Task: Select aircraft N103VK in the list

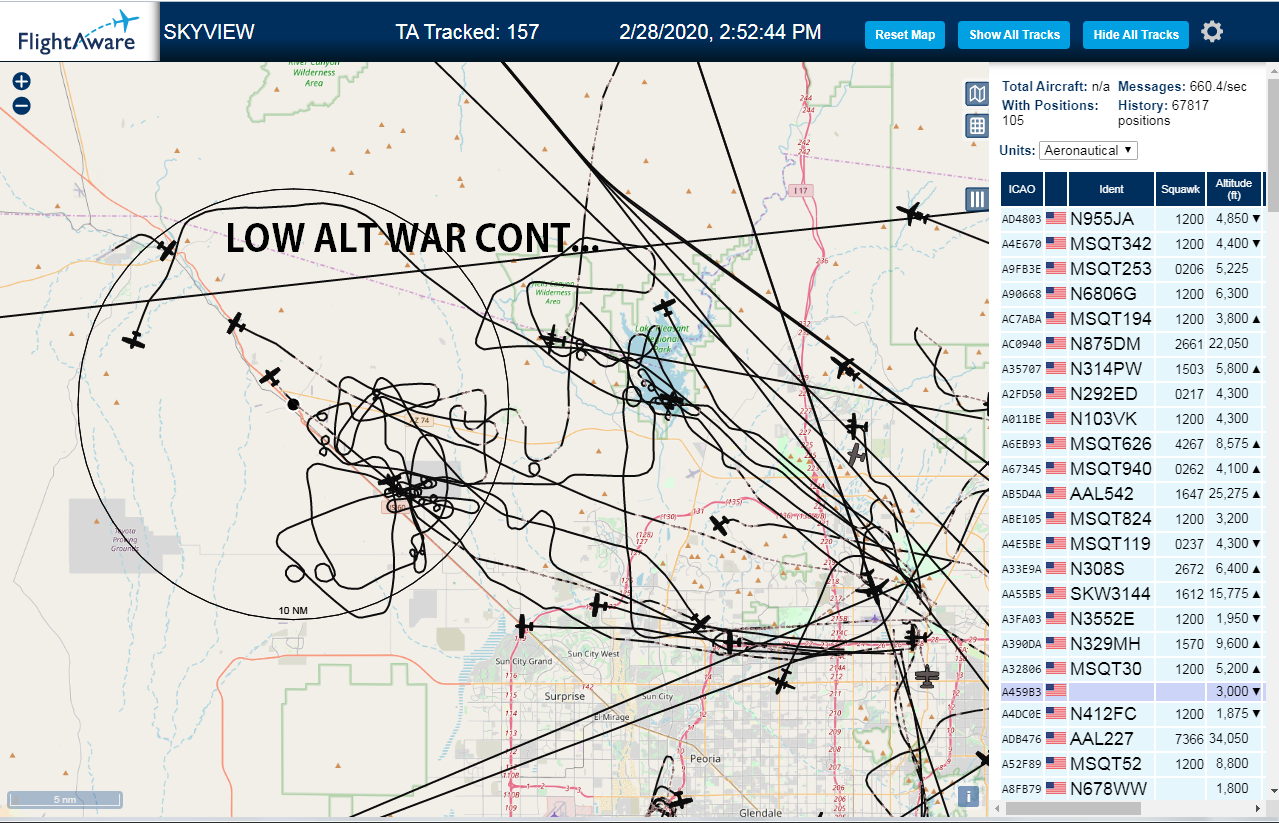Action: point(1133,418)
